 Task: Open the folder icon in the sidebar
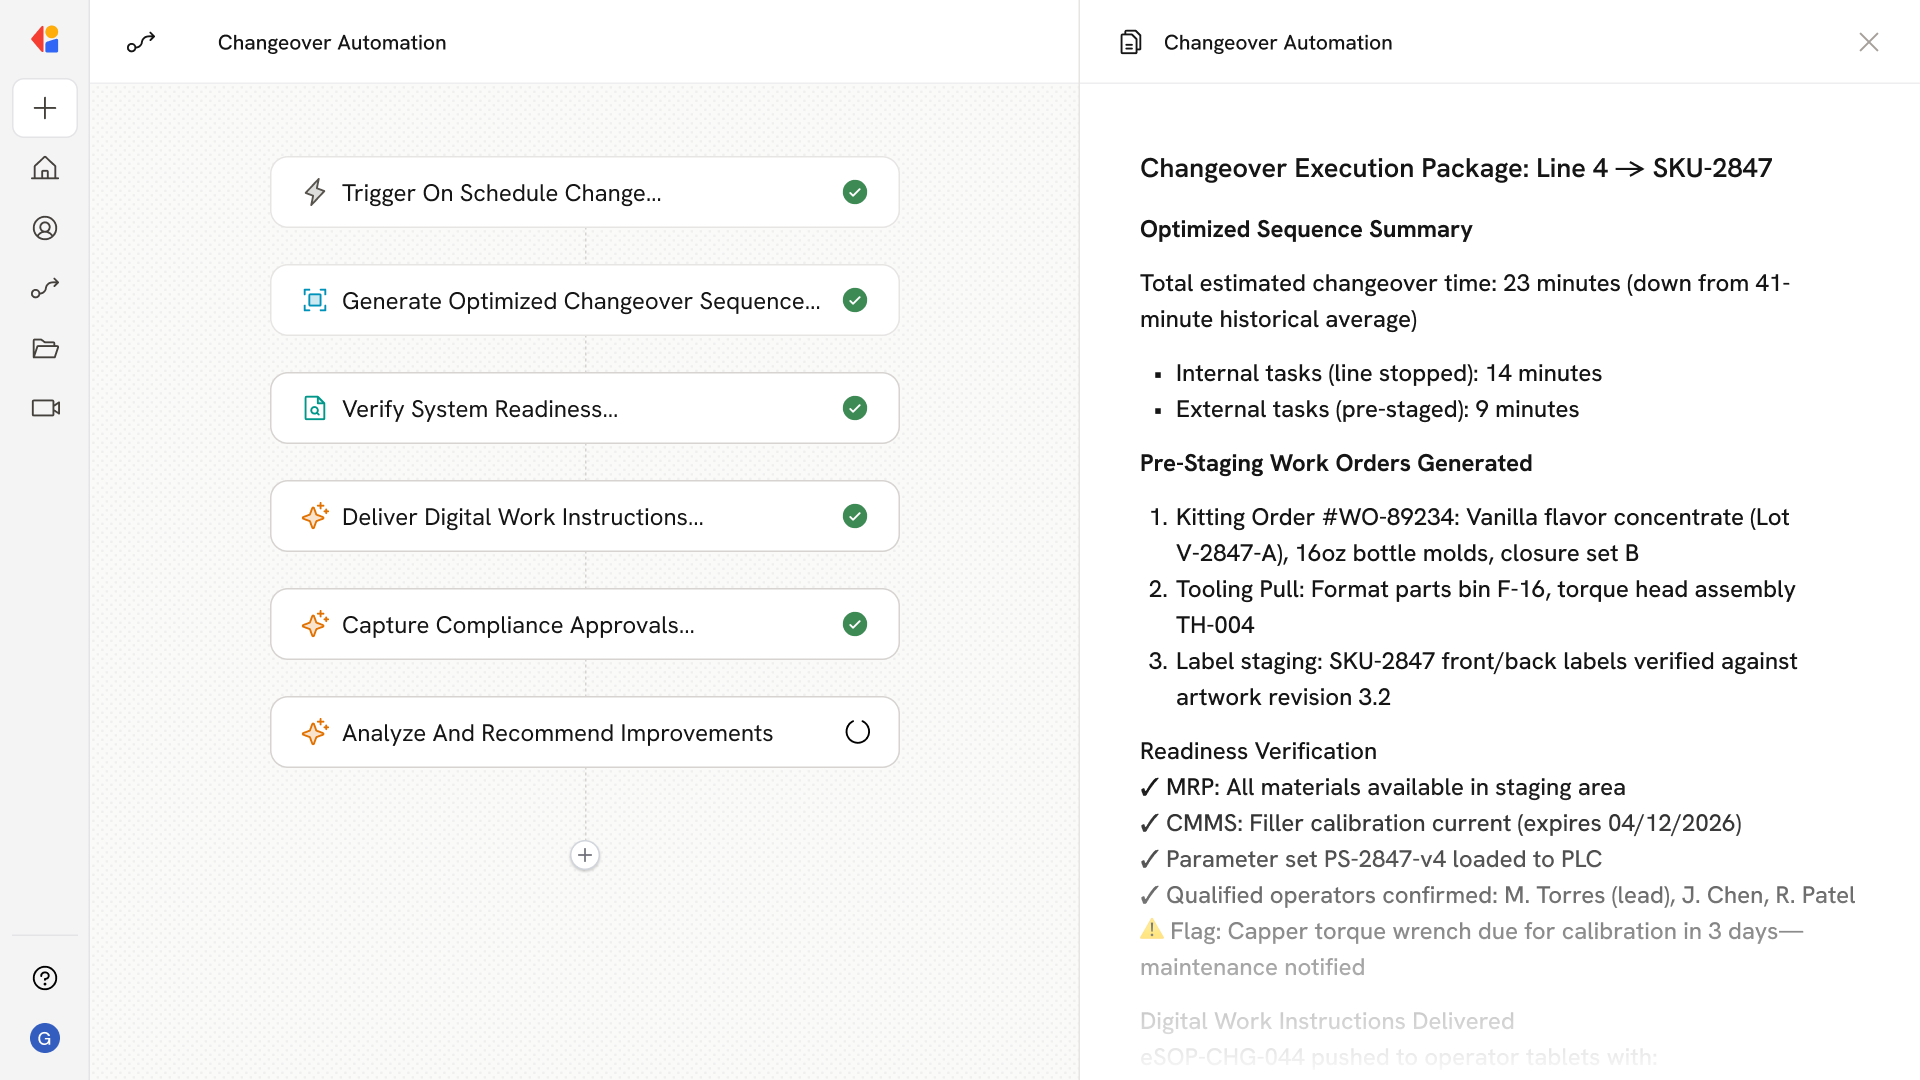[45, 348]
